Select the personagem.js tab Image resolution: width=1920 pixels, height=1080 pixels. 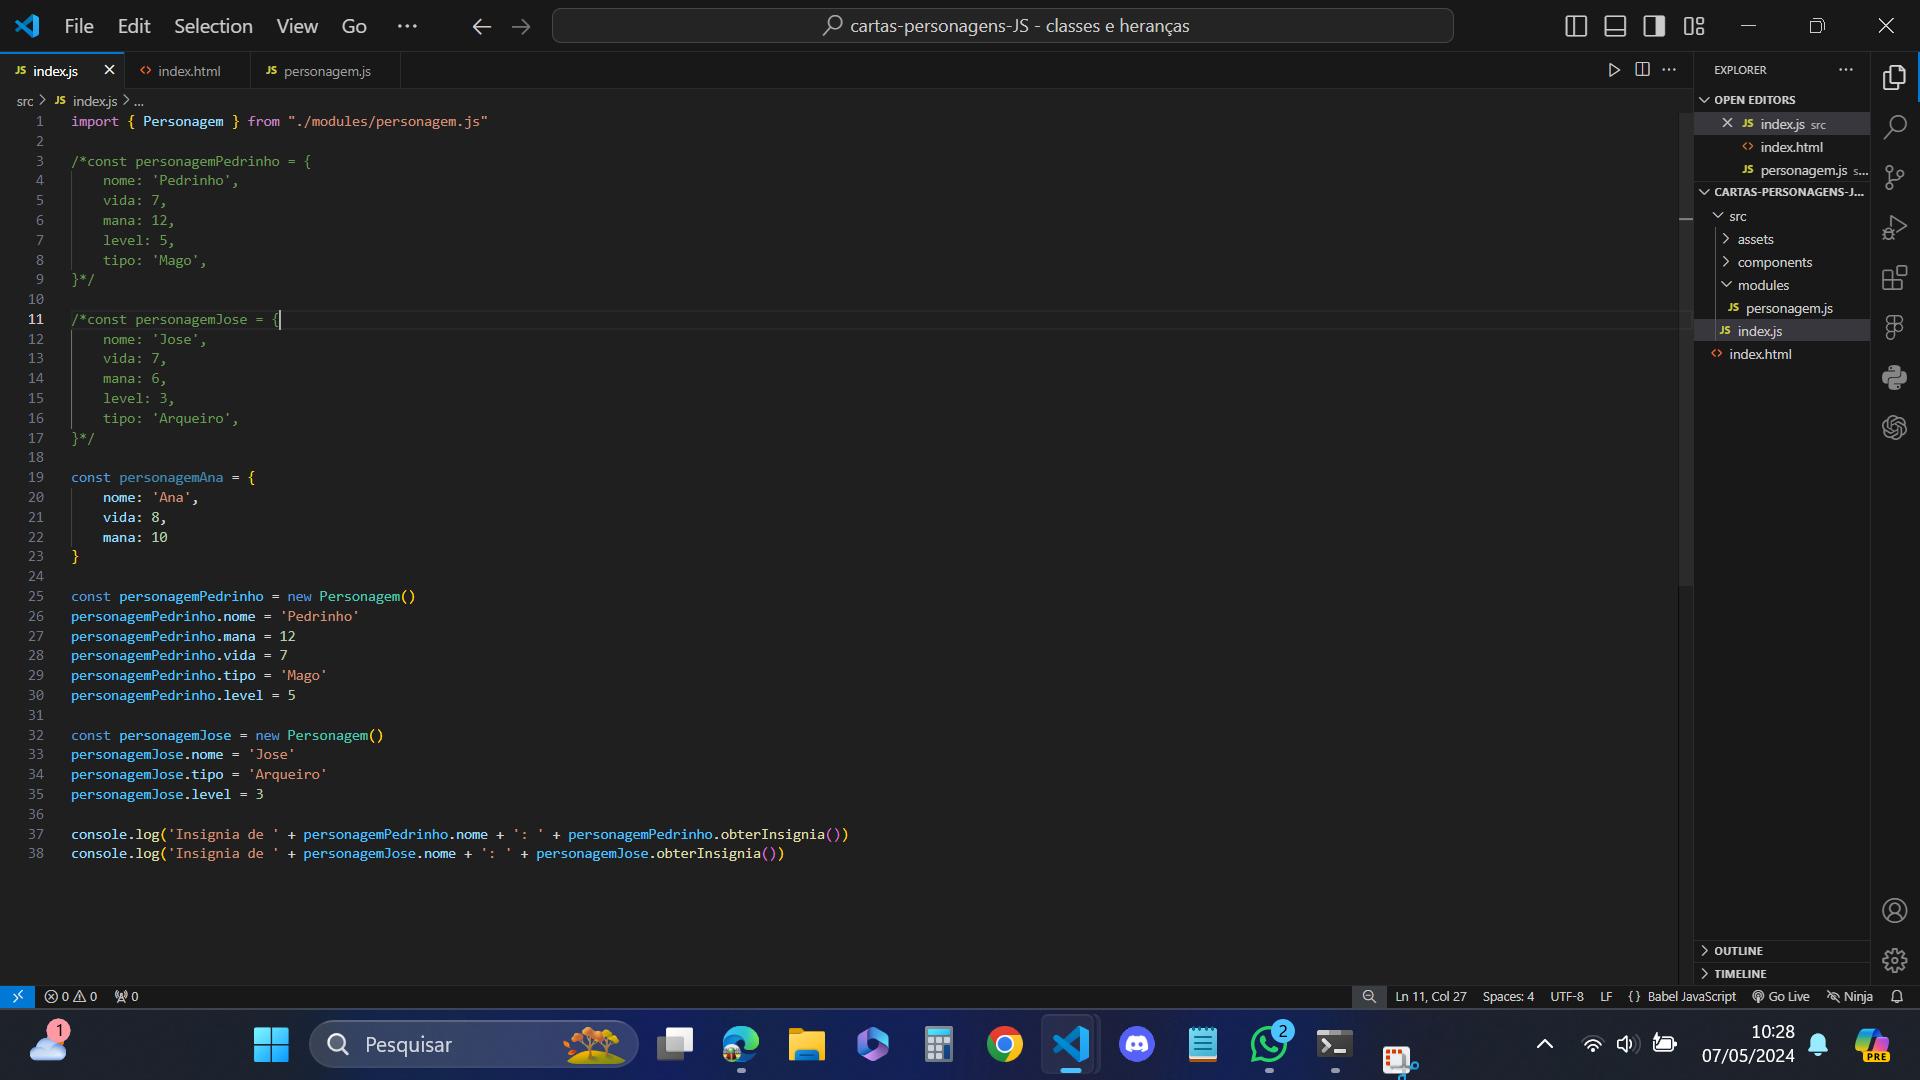[x=327, y=70]
